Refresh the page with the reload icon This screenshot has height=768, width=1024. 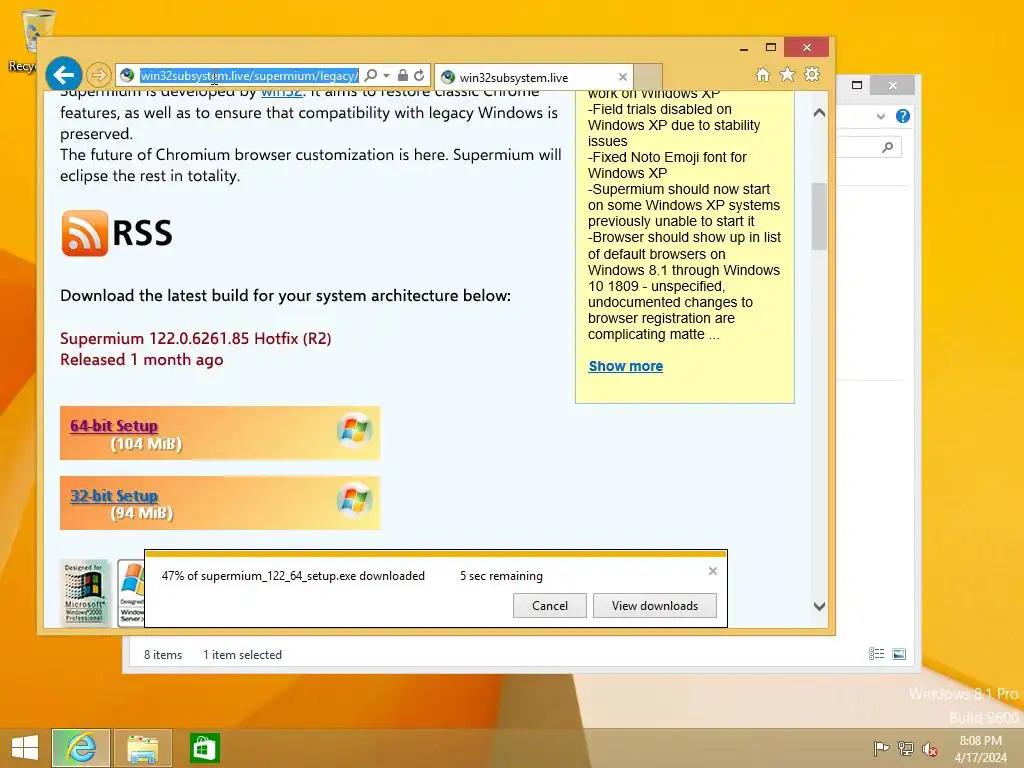[419, 75]
